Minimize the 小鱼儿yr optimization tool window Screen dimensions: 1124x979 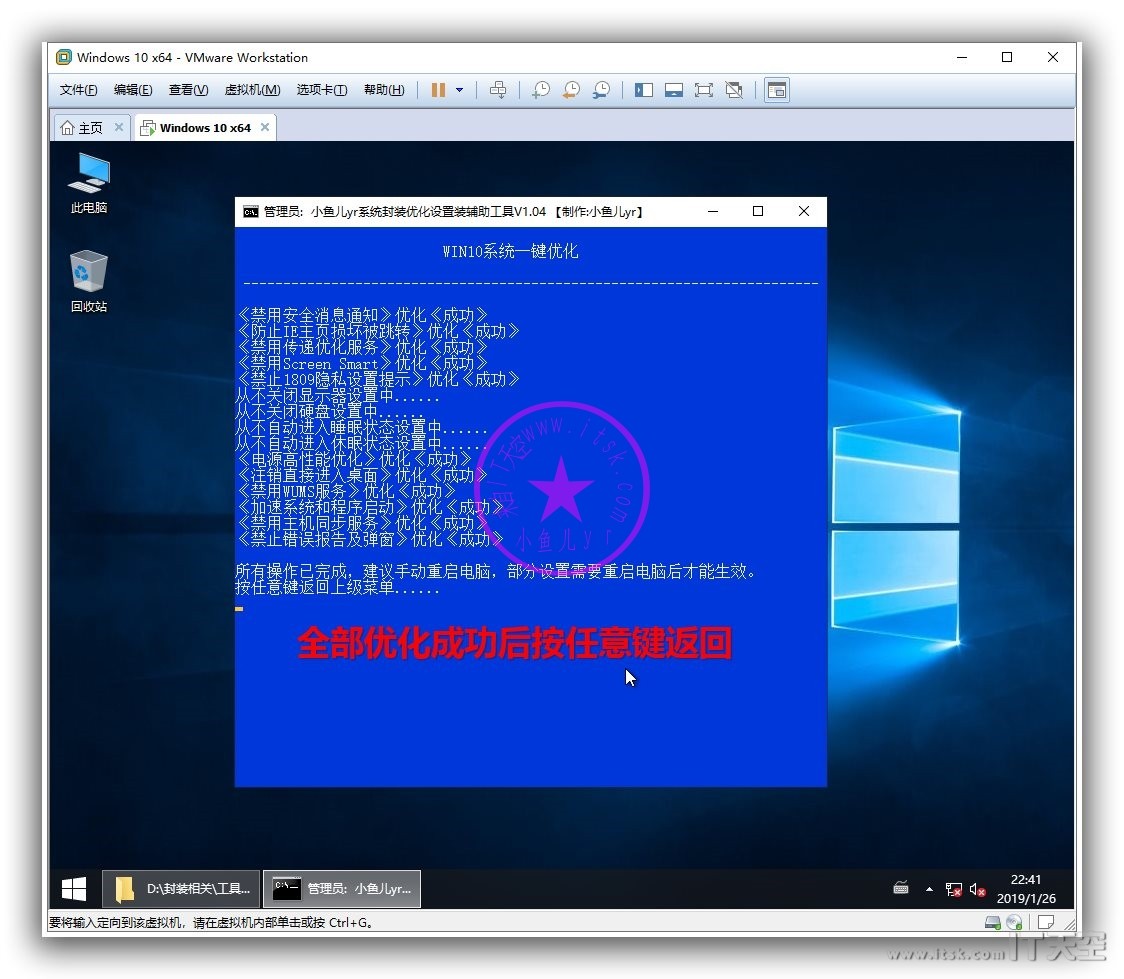713,211
